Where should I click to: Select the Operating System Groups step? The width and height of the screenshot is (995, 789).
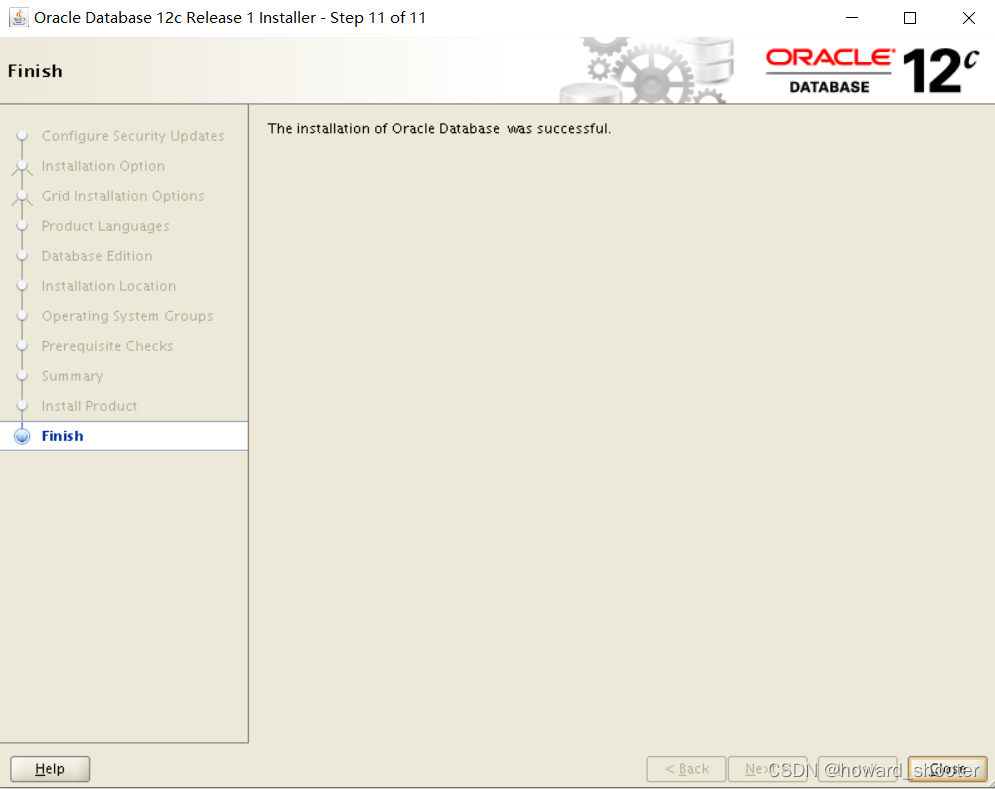[x=127, y=315]
